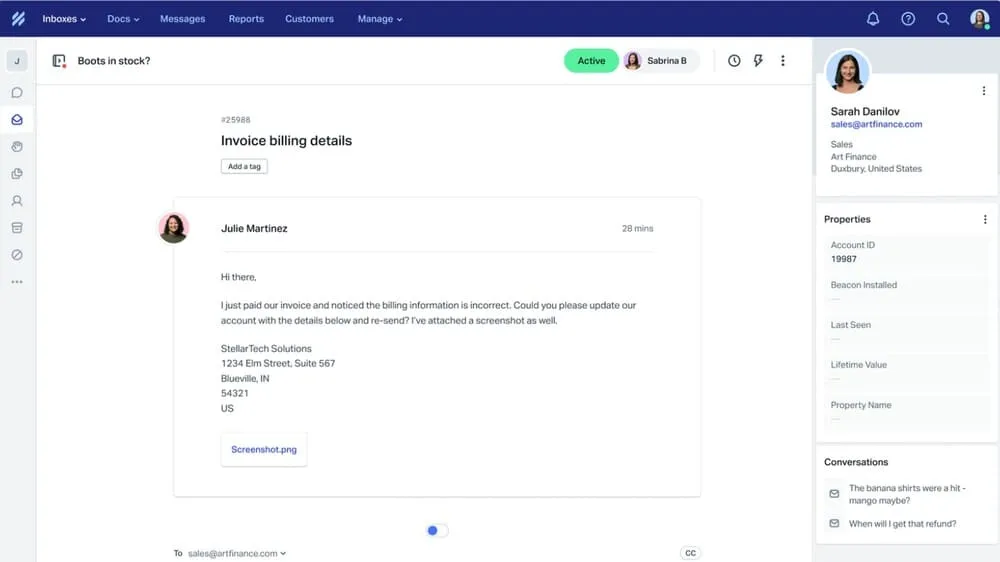The image size is (1000, 562).
Task: Open Properties panel options vertical dots
Action: tap(985, 219)
